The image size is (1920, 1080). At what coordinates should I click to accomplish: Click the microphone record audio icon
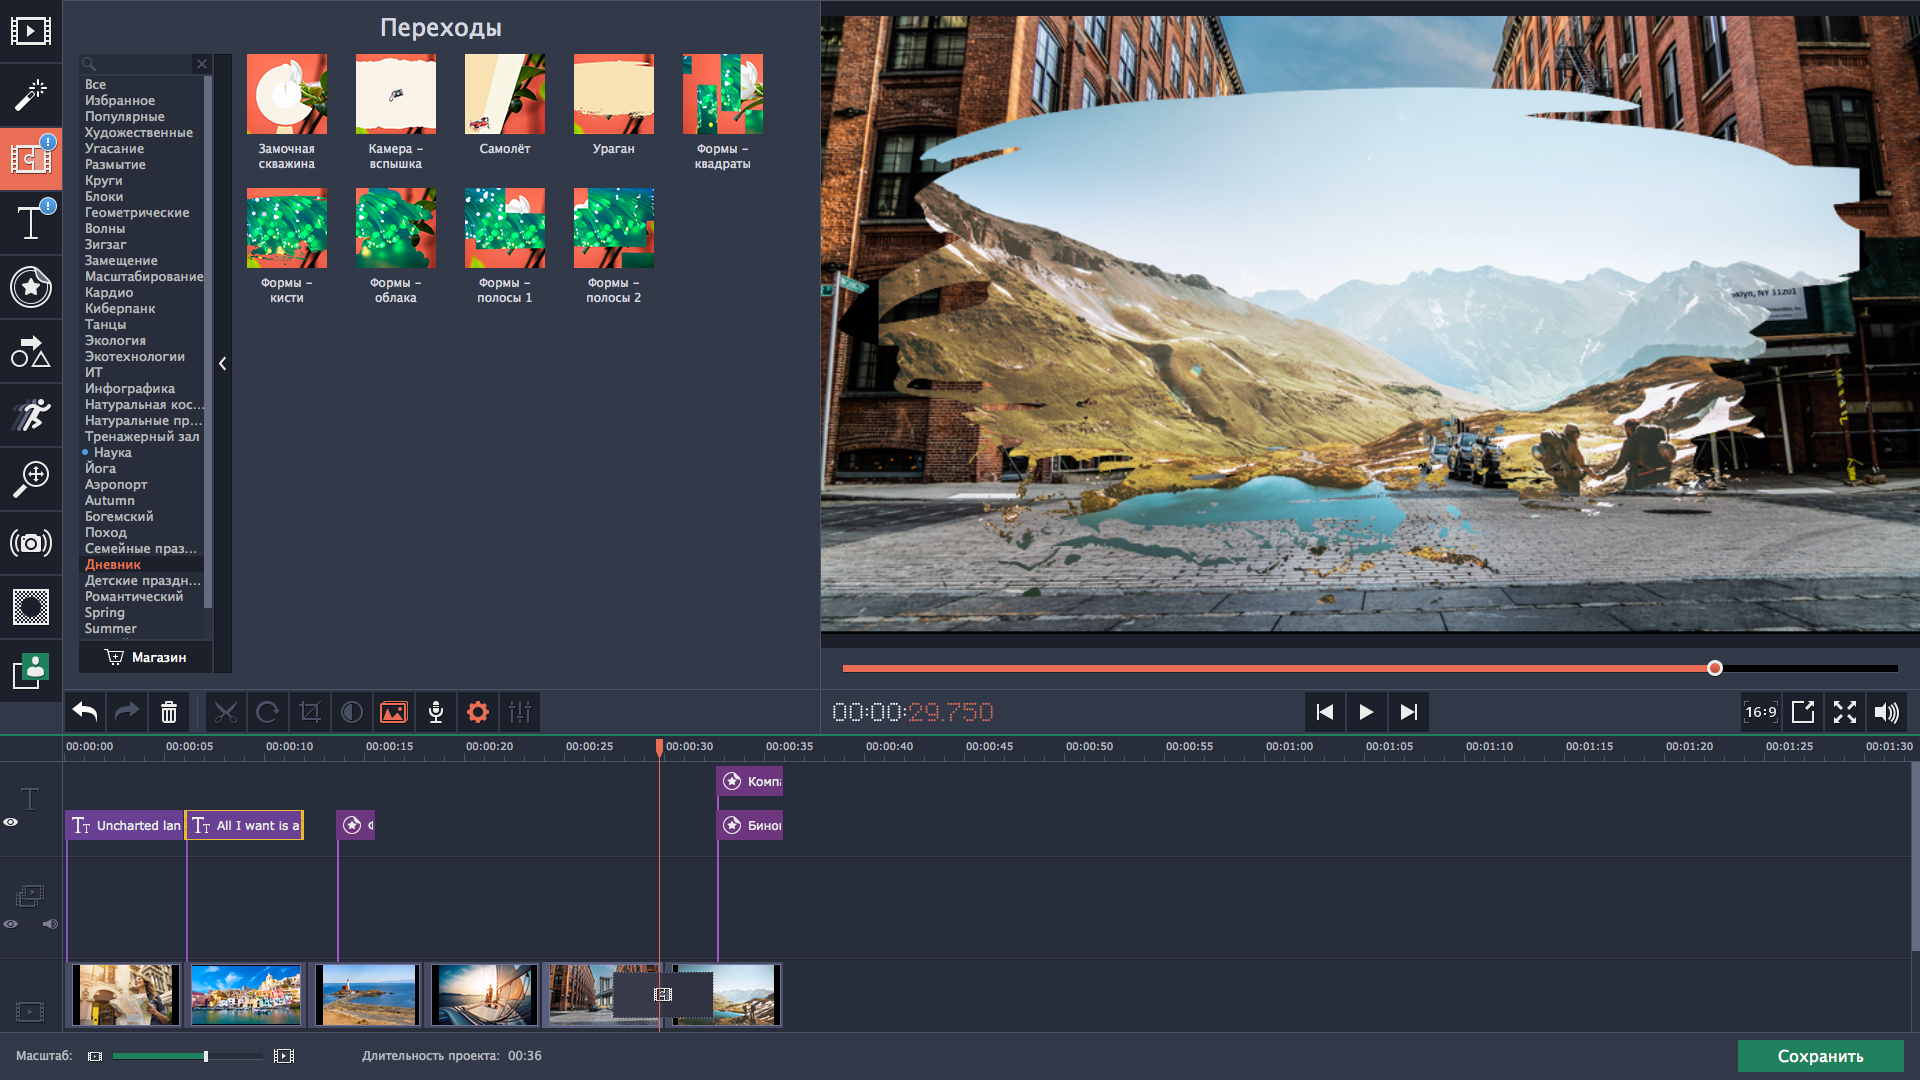click(436, 712)
